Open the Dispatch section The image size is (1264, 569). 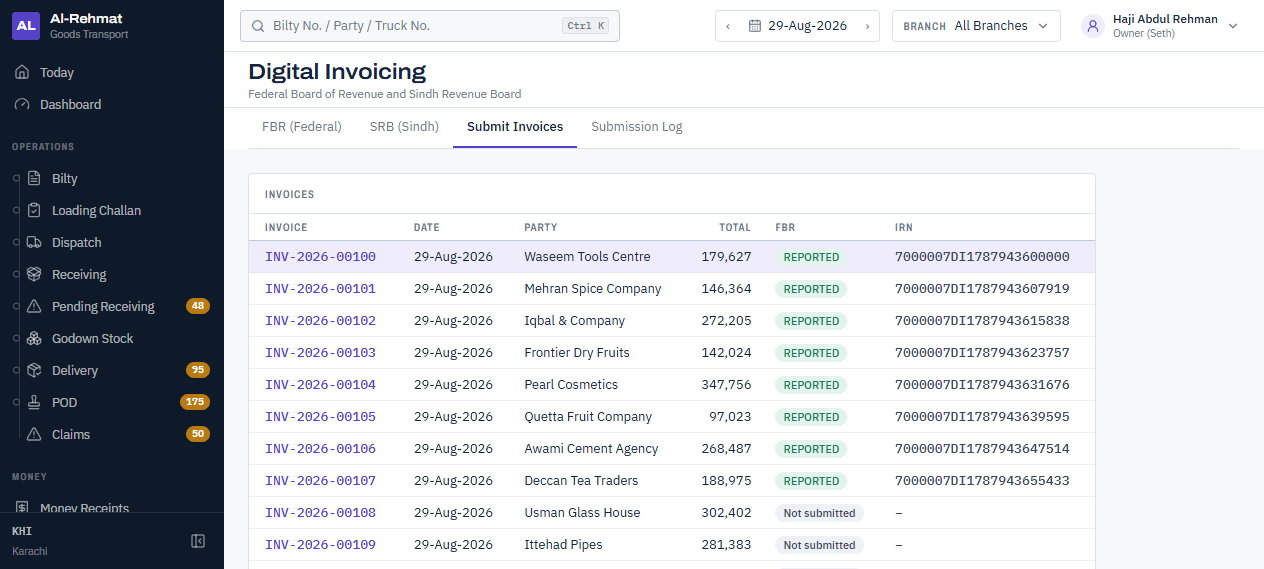tap(120, 242)
